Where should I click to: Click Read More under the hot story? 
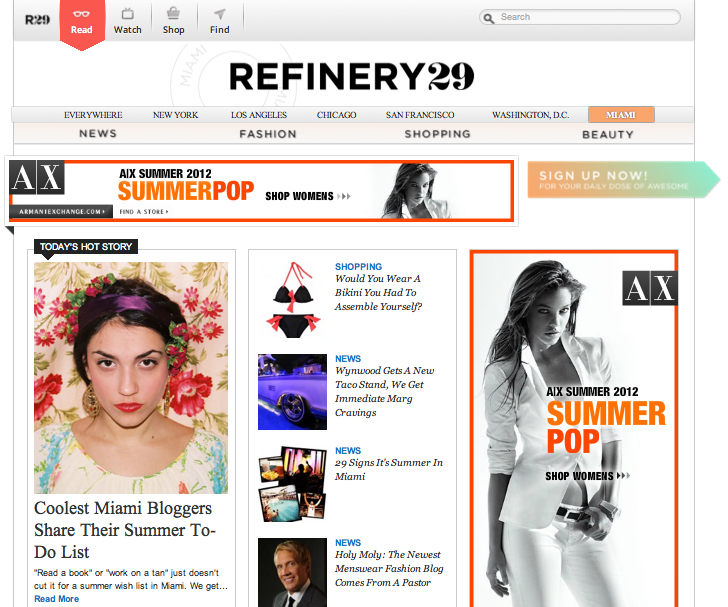[x=56, y=599]
